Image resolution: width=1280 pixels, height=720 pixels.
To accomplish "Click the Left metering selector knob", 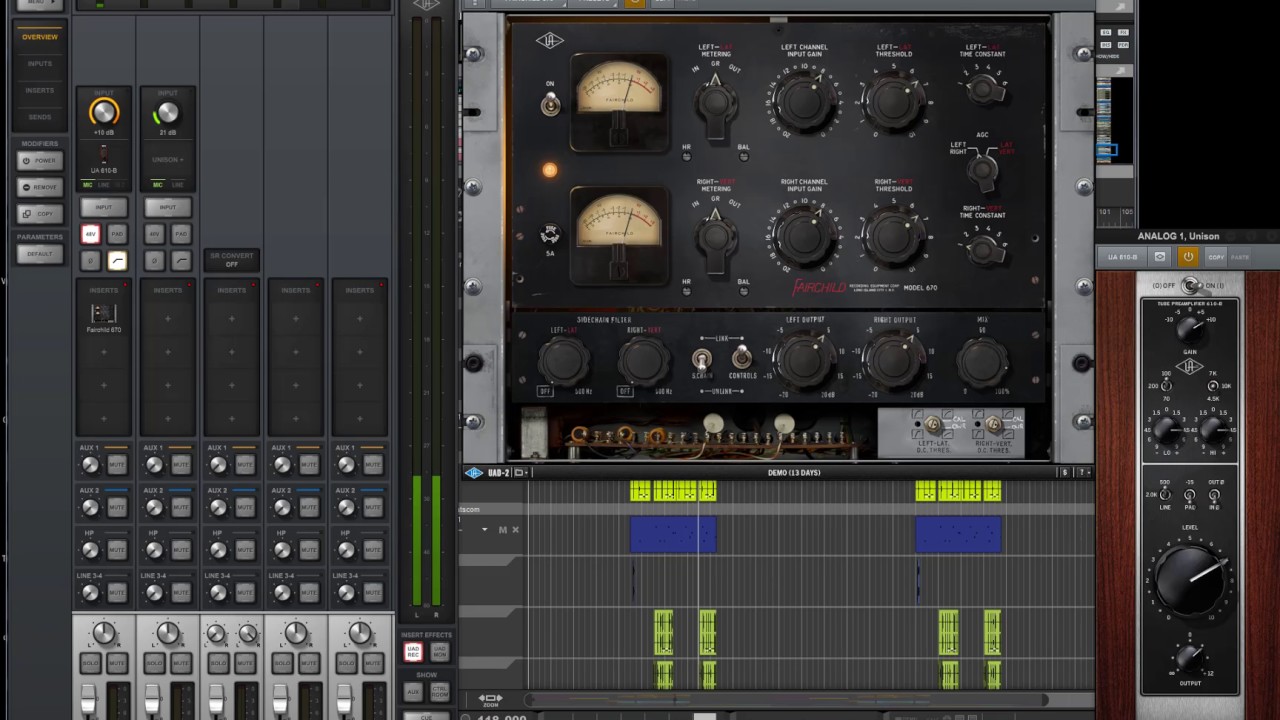I will [x=715, y=102].
